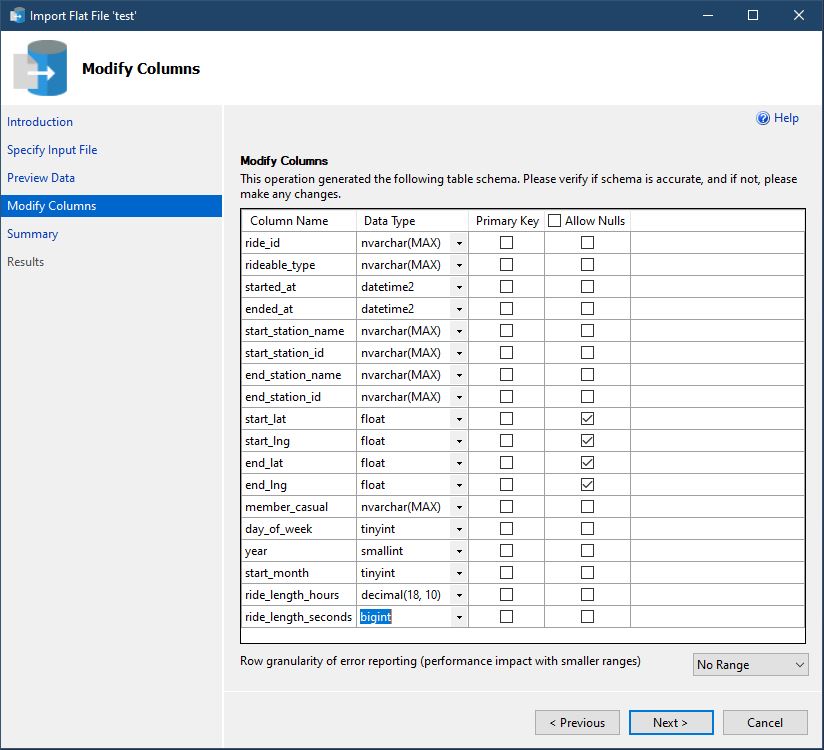Cancel the import wizard
This screenshot has width=824, height=750.
tap(765, 723)
